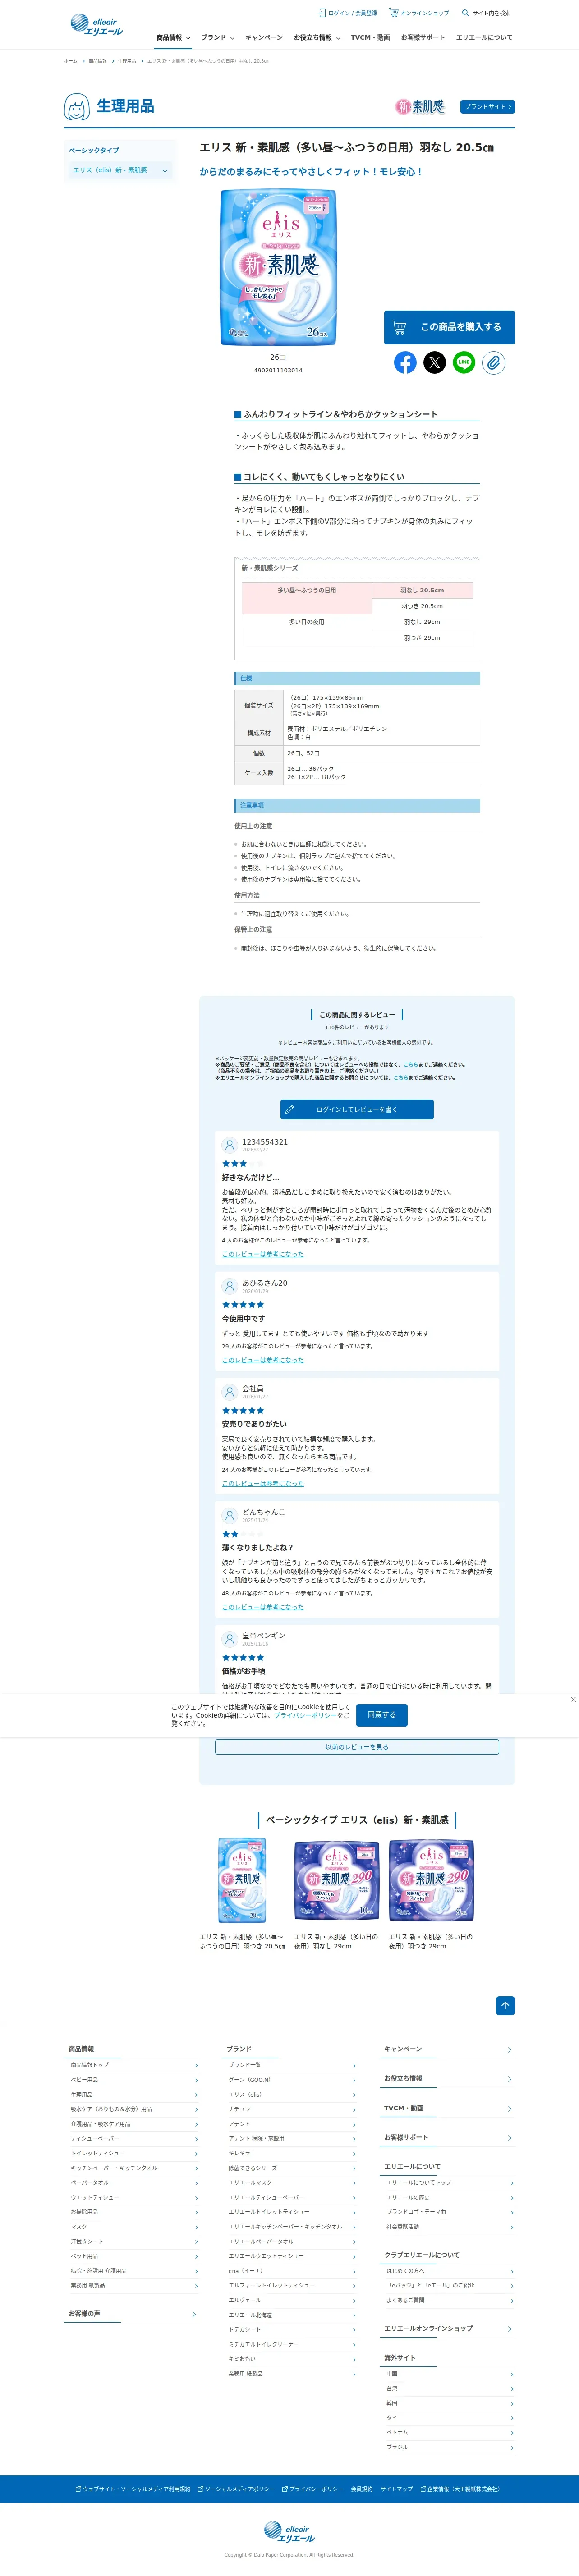
Task: Click the avatar icon of reviewer どんちゃんこ
Action: coord(229,1515)
